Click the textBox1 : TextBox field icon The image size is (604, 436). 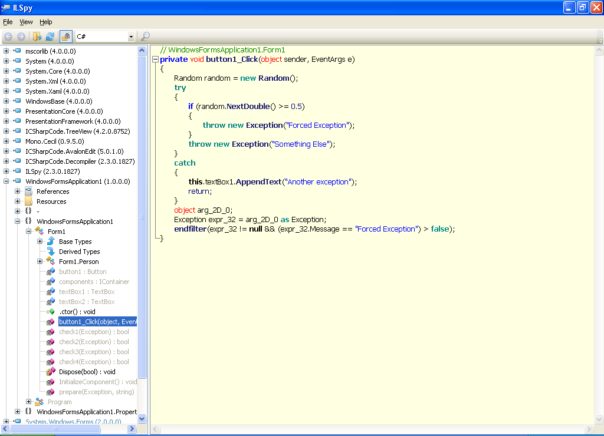point(50,292)
